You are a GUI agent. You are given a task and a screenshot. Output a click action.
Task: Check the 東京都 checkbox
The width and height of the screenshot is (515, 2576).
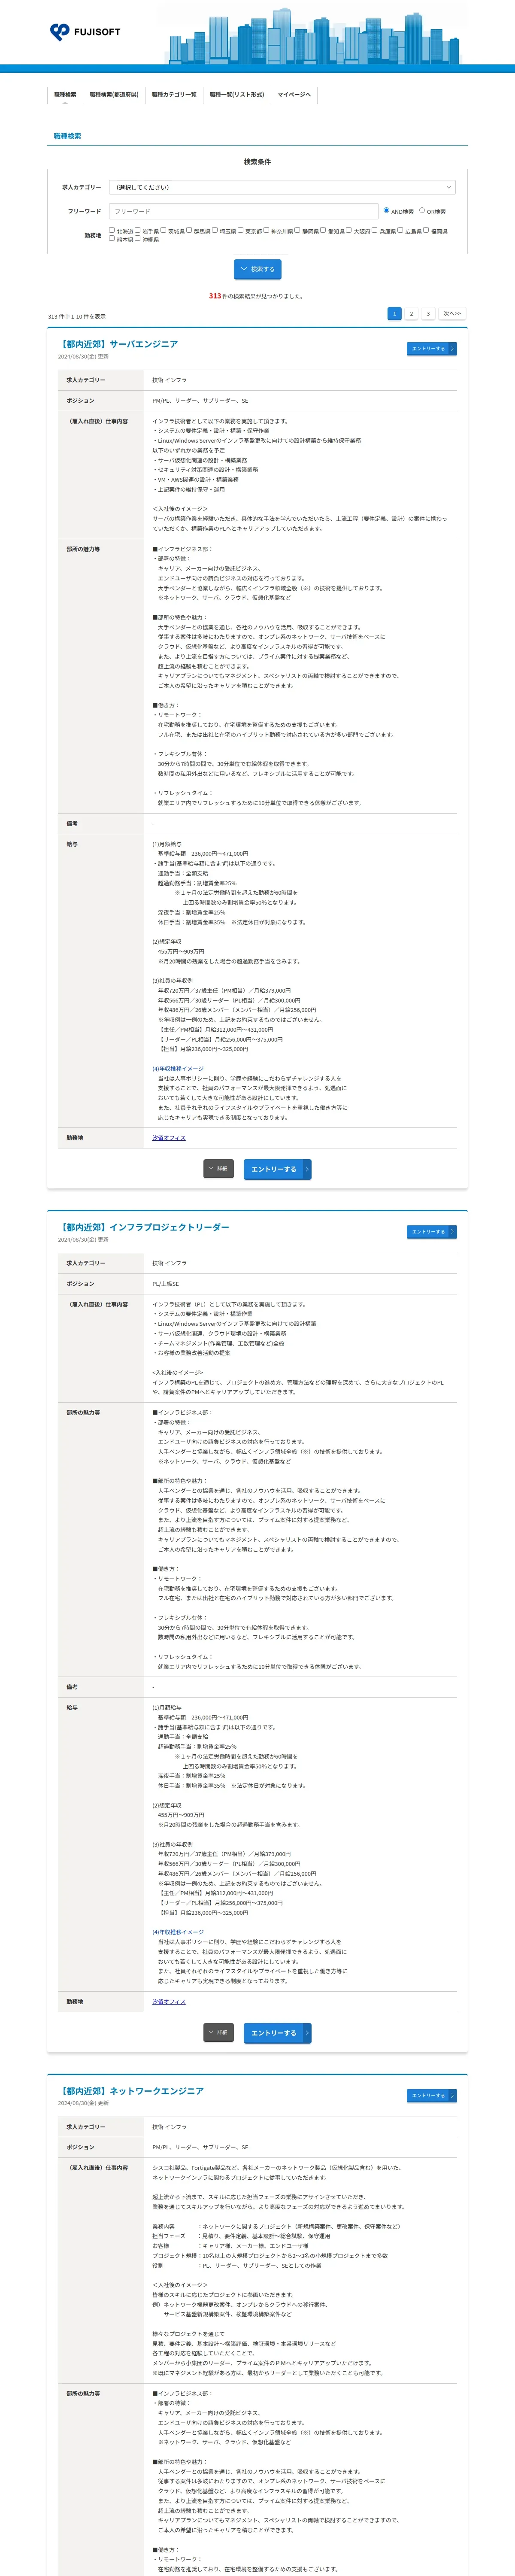(241, 230)
